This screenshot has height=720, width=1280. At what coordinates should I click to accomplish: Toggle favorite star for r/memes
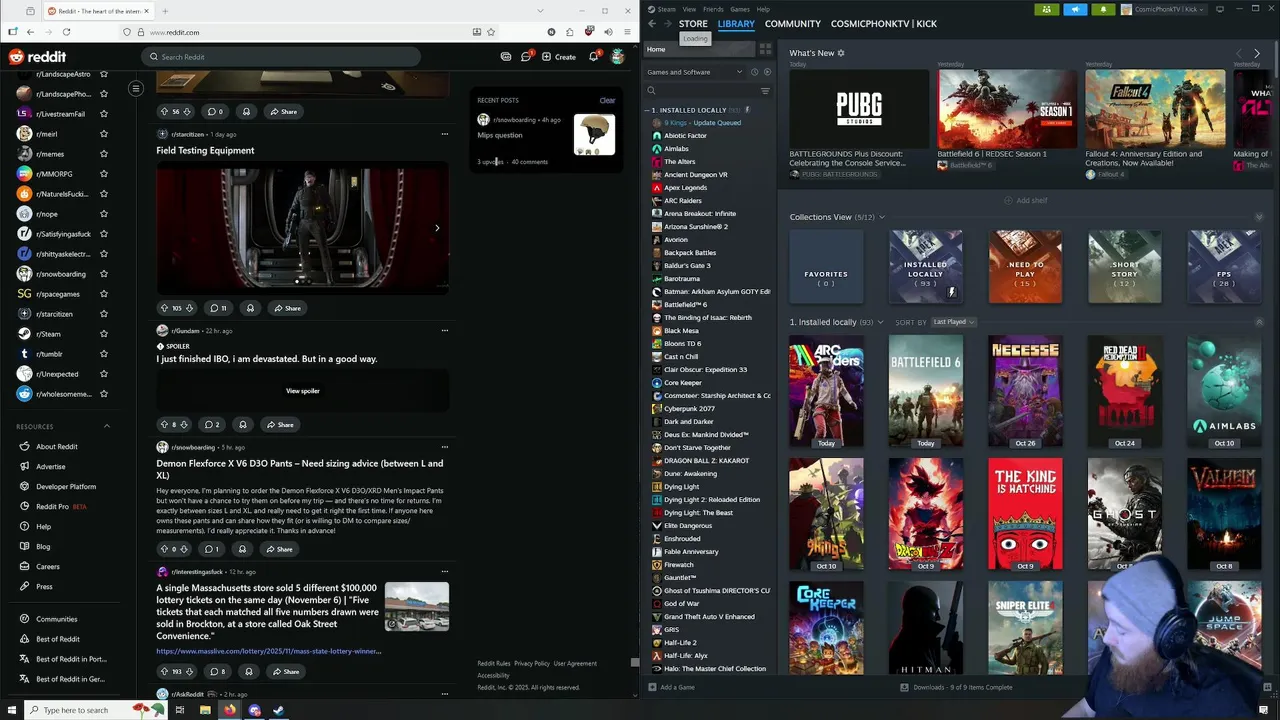coord(103,154)
